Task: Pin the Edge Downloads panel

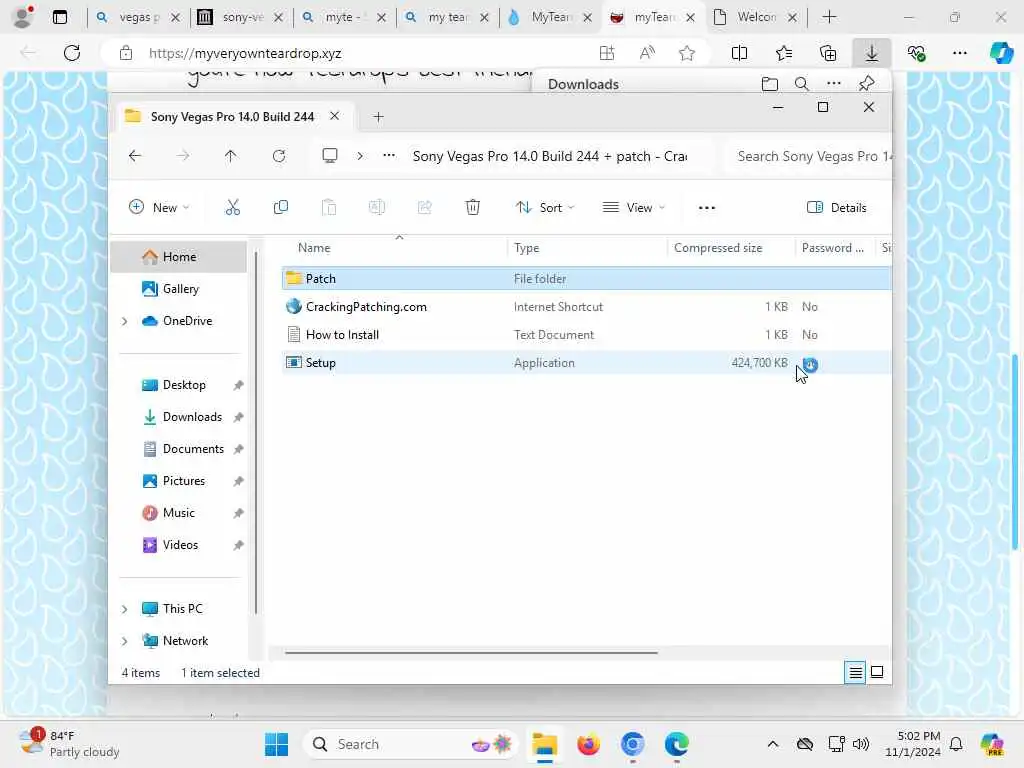Action: [x=867, y=84]
